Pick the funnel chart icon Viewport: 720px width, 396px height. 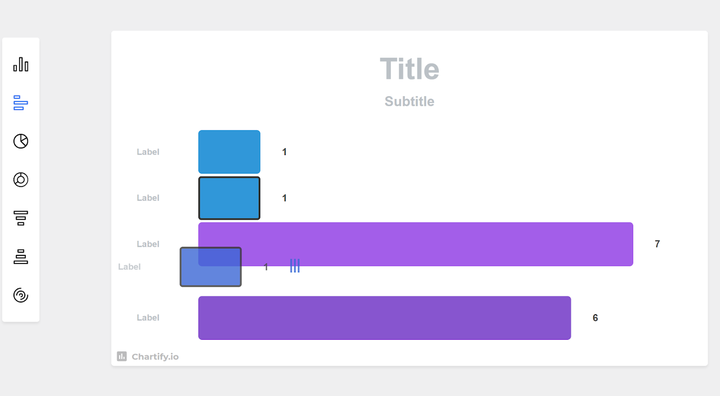[x=21, y=218]
